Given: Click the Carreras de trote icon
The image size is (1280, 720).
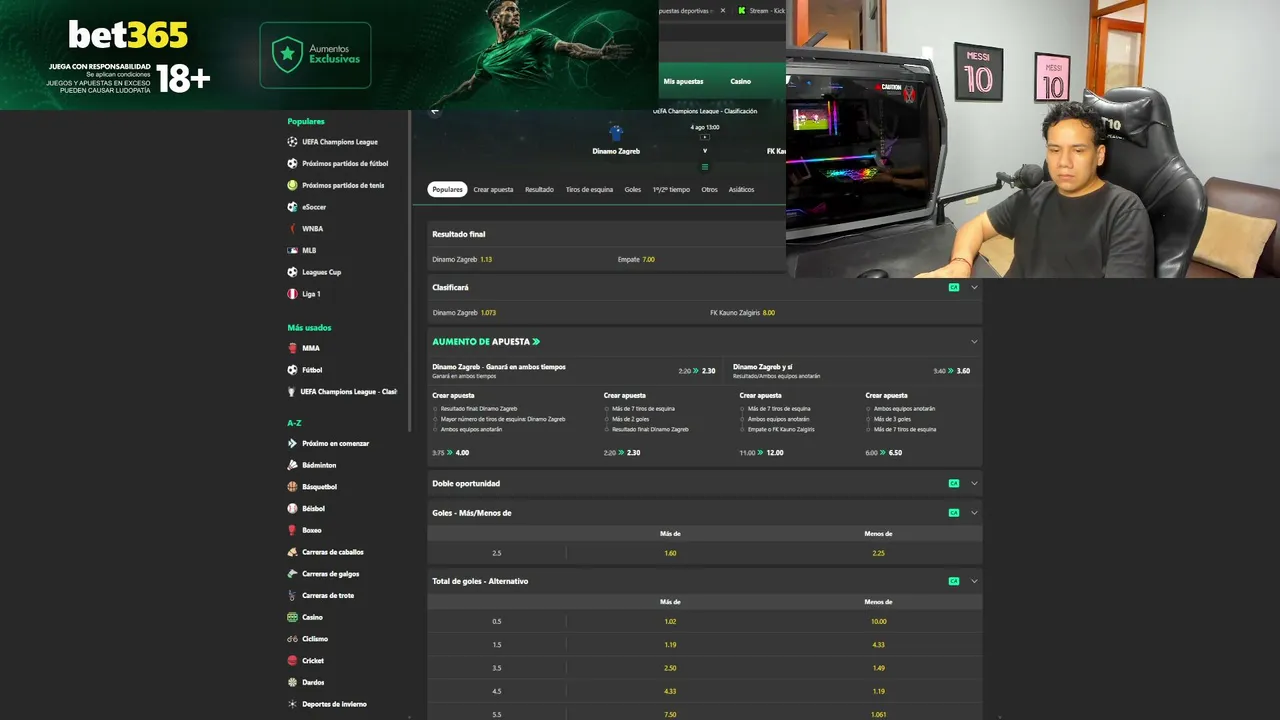Looking at the screenshot, I should (293, 595).
